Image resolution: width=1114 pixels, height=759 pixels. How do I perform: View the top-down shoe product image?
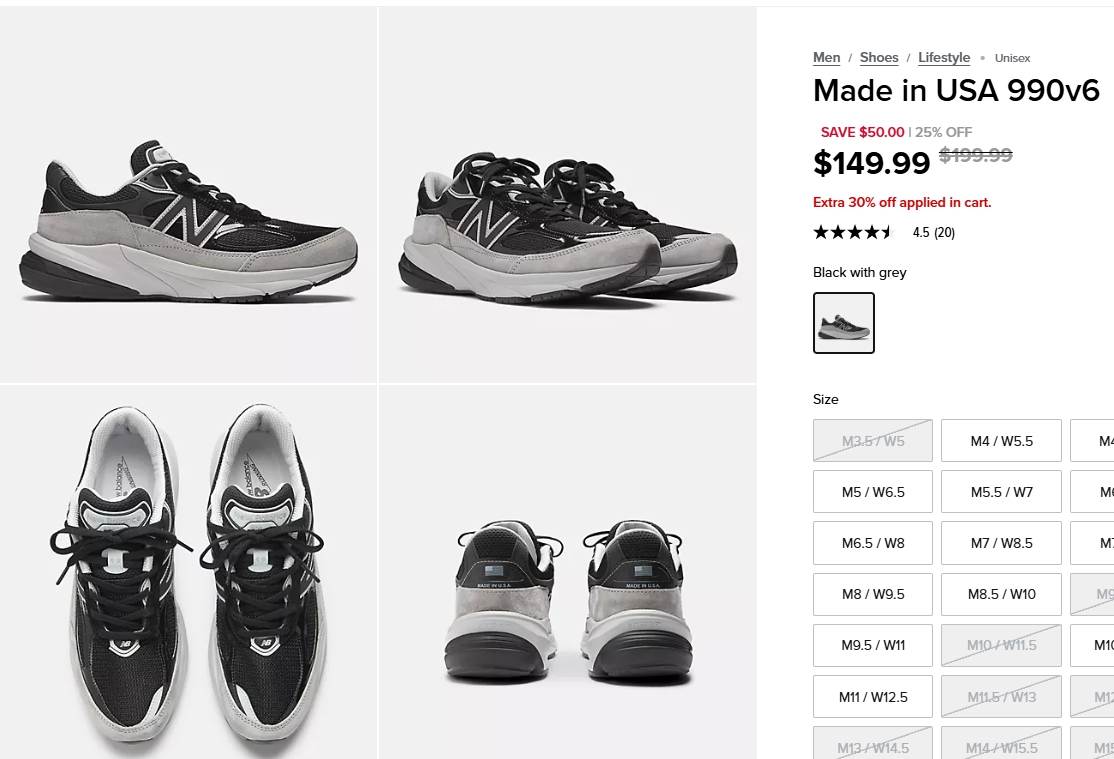pyautogui.click(x=188, y=572)
